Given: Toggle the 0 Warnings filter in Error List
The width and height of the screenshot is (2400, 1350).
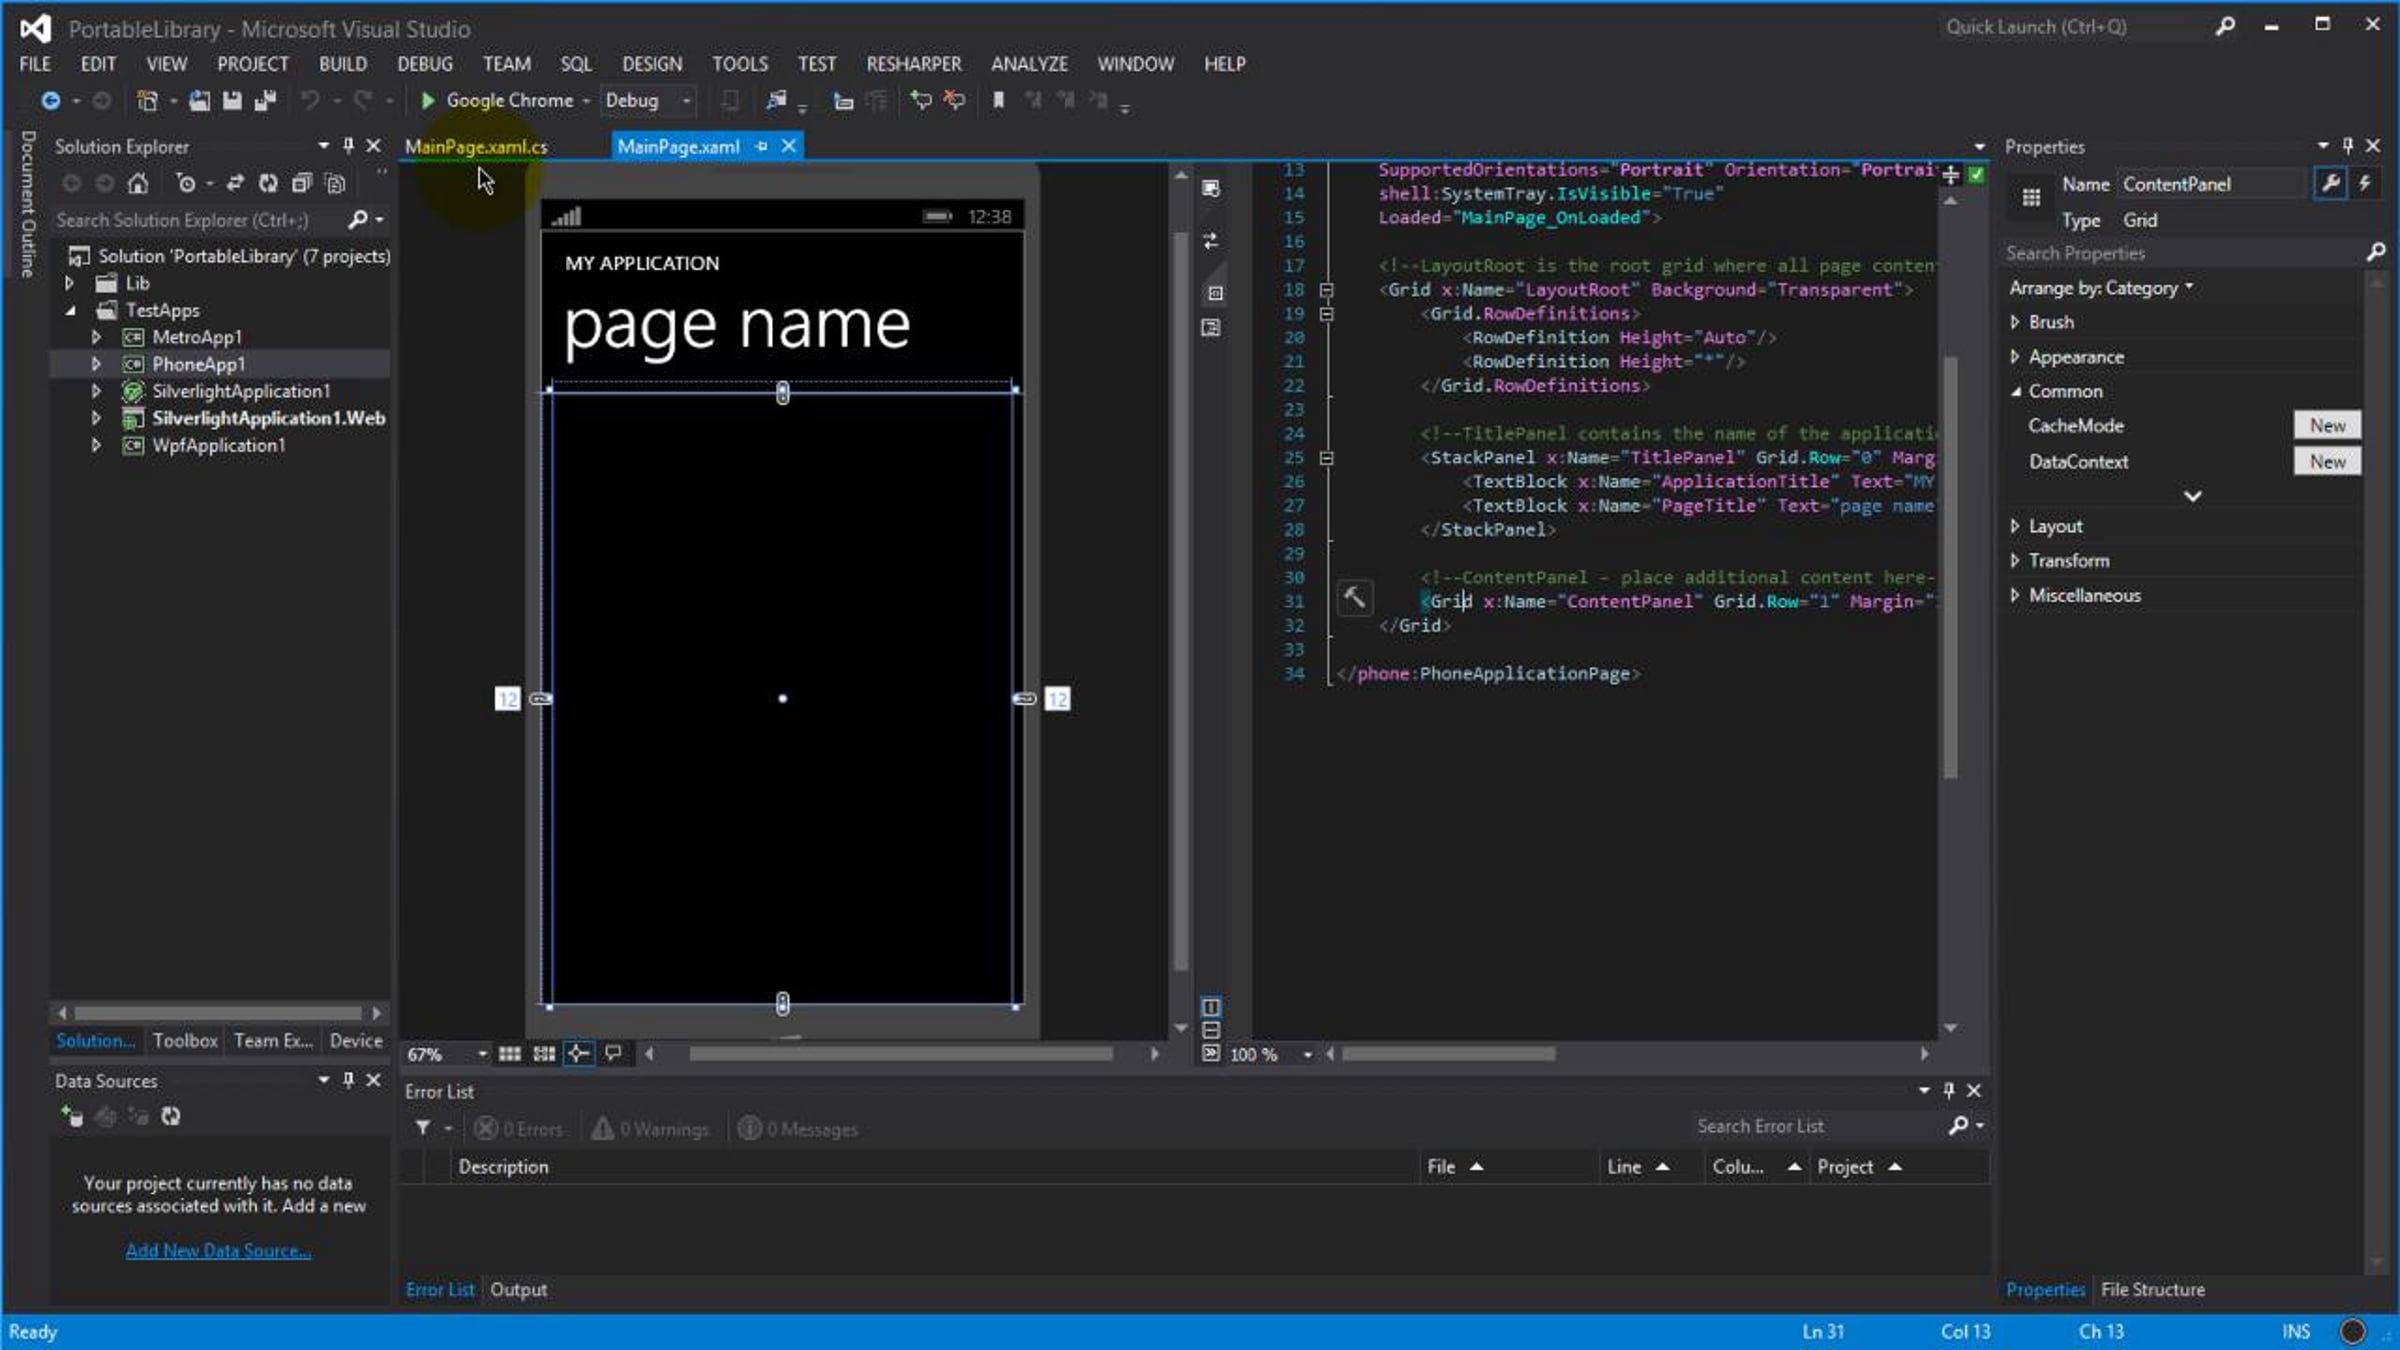Looking at the screenshot, I should click(650, 1128).
